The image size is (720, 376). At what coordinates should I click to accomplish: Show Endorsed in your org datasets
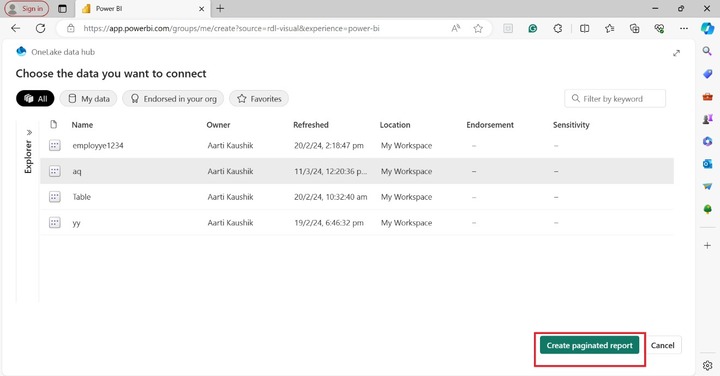coord(173,99)
